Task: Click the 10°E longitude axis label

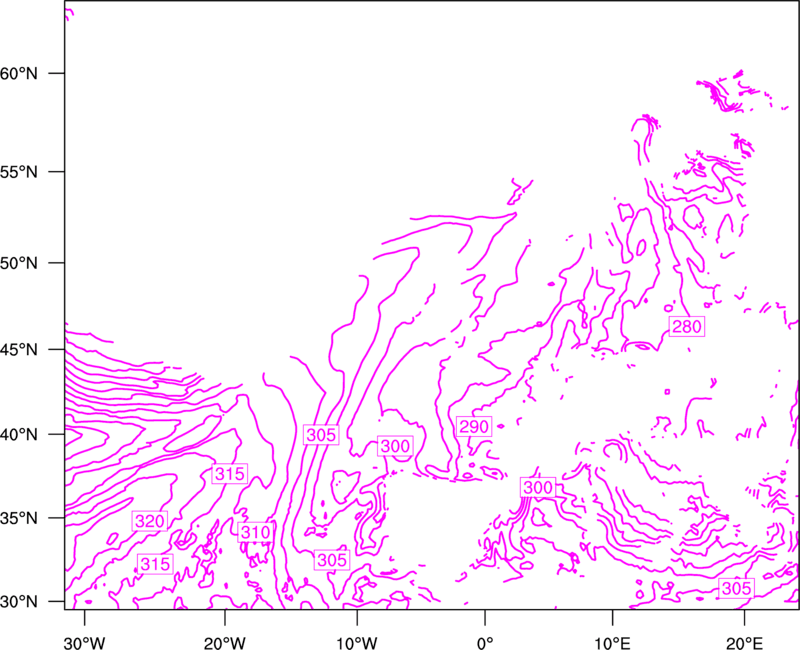Action: click(x=612, y=642)
